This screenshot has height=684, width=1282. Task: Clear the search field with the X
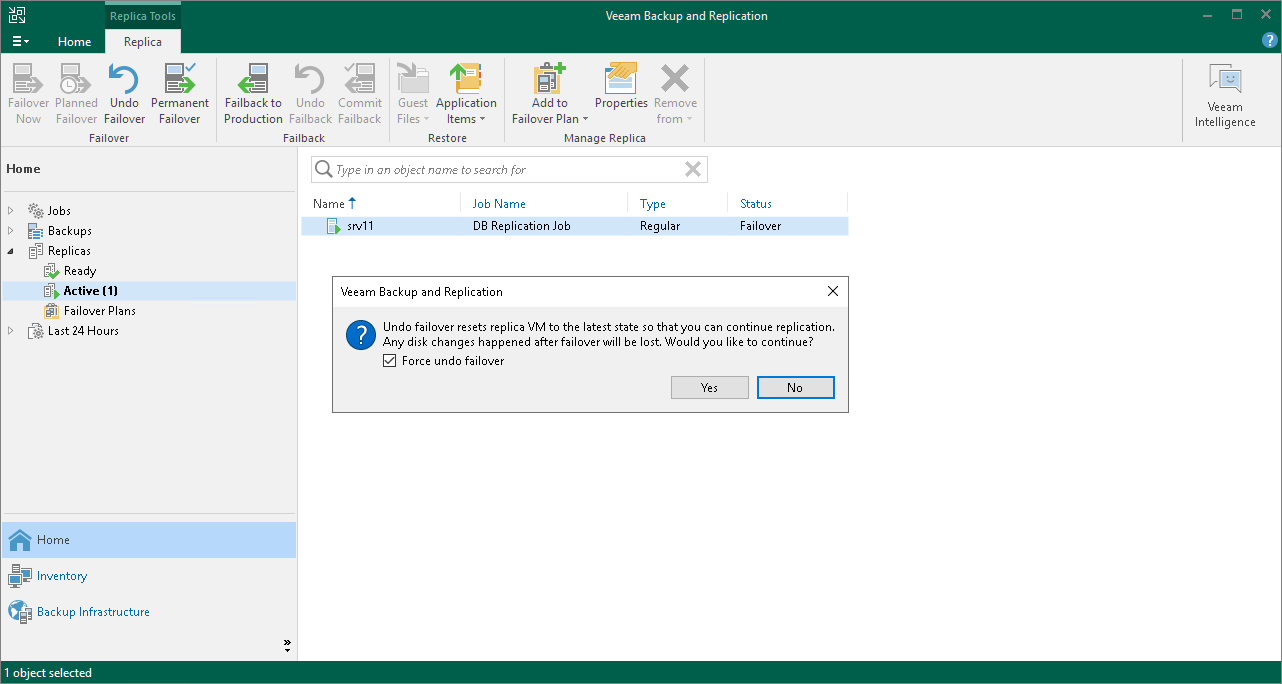pos(692,170)
